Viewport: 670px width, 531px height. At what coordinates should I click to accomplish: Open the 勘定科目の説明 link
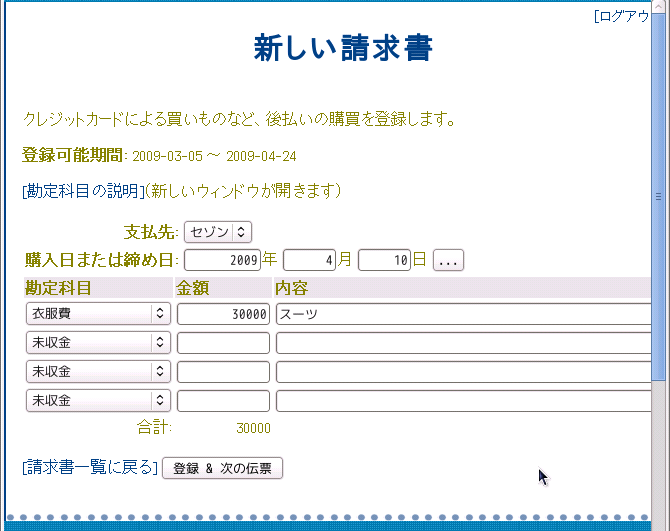click(x=83, y=191)
